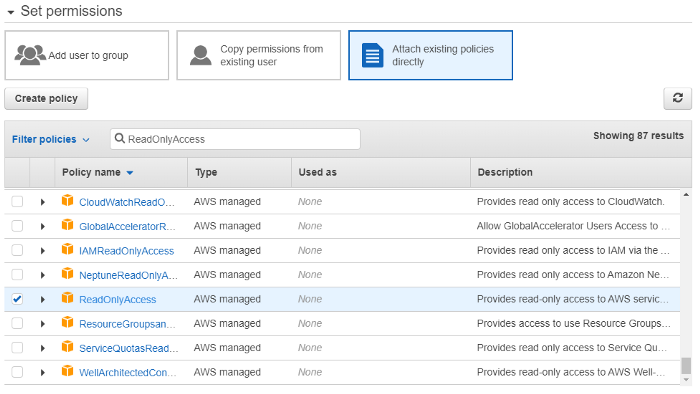
Task: Click the Attach existing policies document icon
Action: click(x=372, y=55)
